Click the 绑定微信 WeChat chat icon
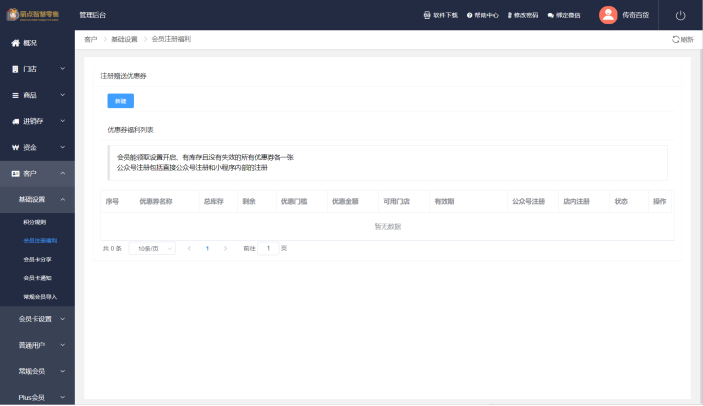The image size is (703, 406). 551,15
